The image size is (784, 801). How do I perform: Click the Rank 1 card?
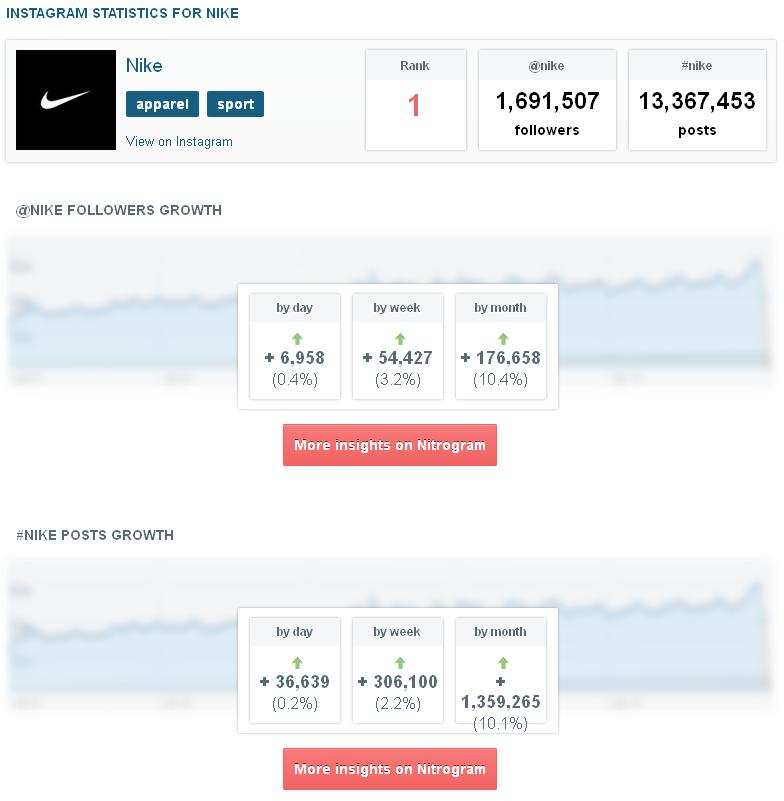414,100
